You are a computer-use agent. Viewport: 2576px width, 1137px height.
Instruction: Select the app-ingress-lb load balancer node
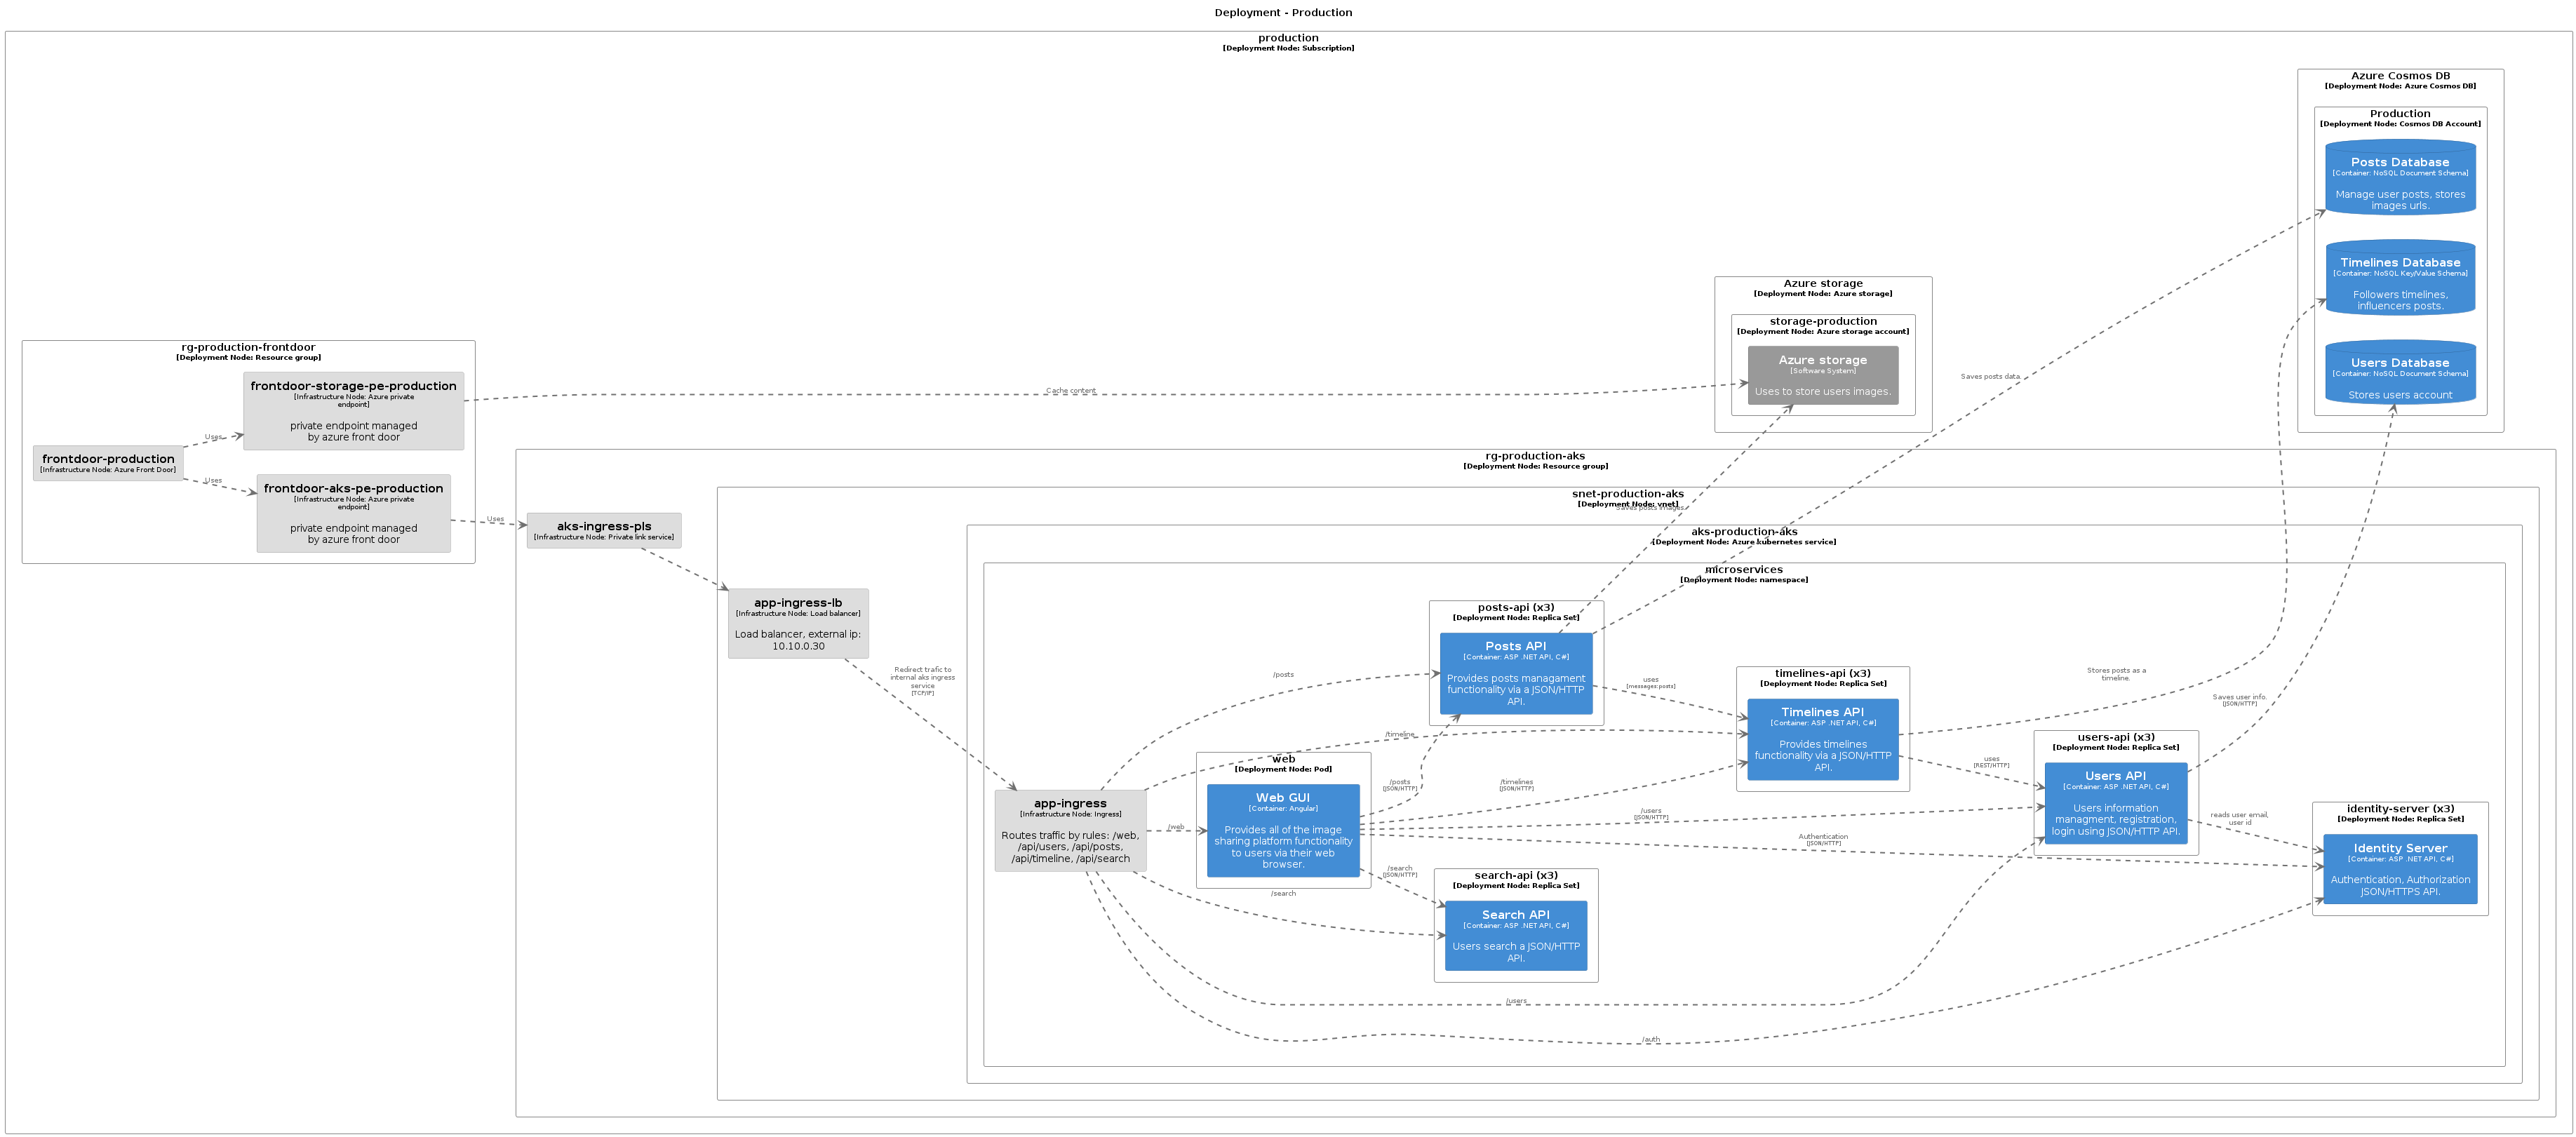(x=798, y=623)
